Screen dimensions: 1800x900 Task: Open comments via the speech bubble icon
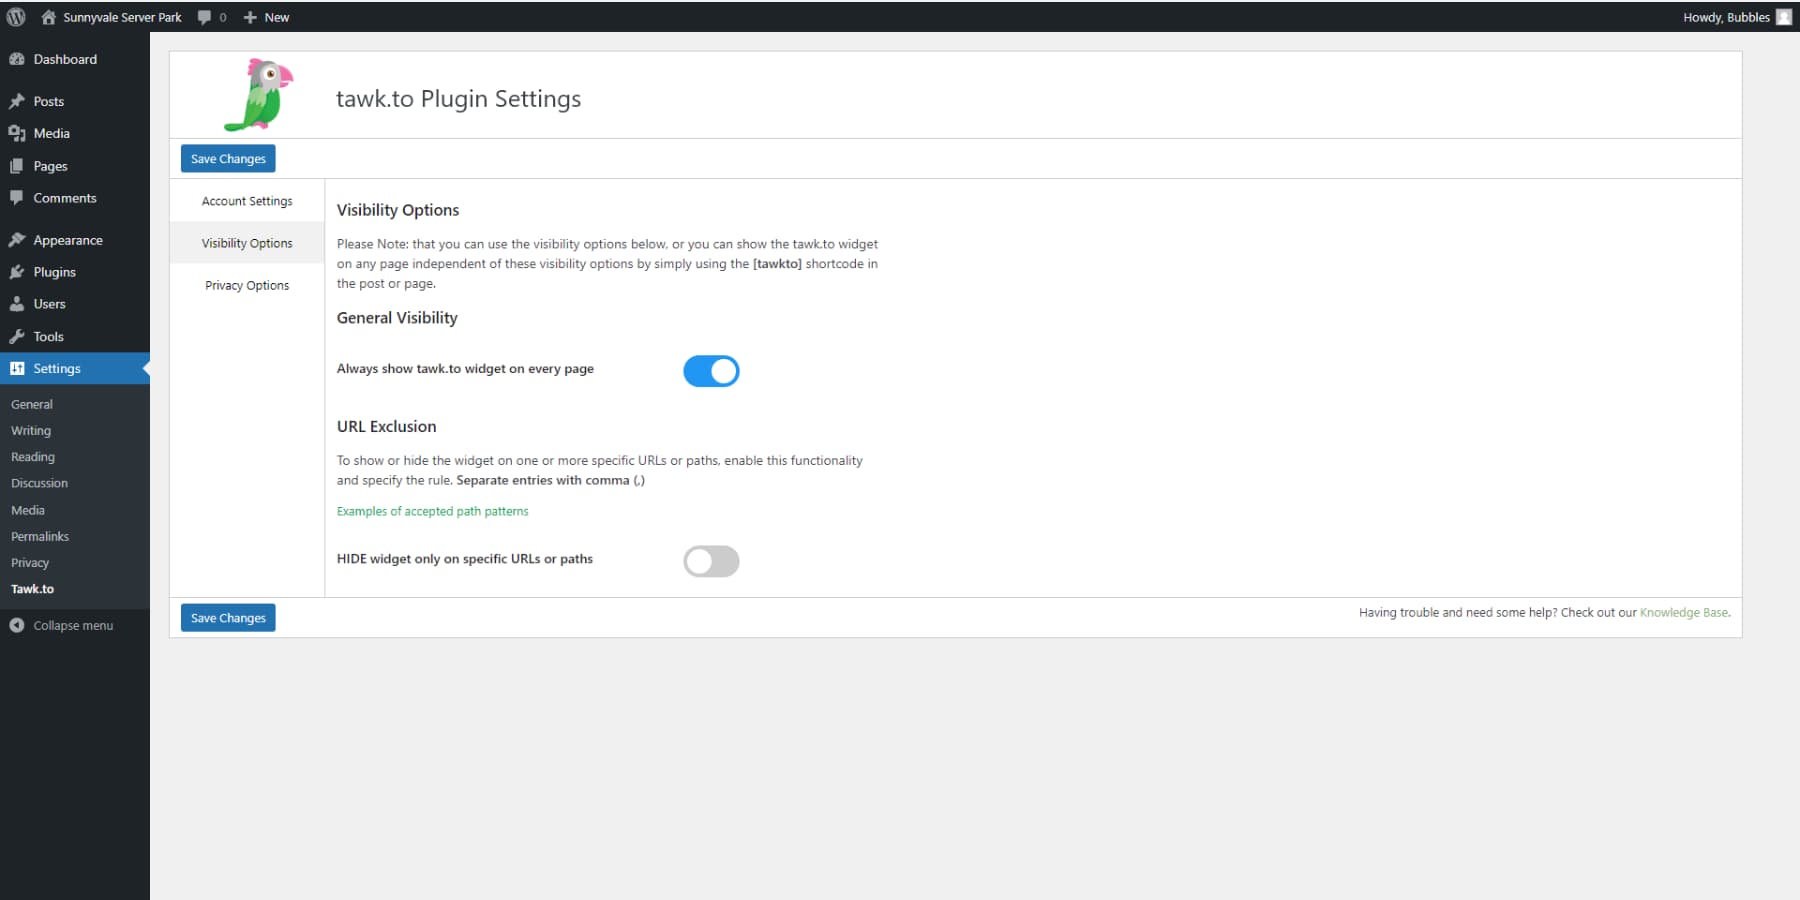203,16
